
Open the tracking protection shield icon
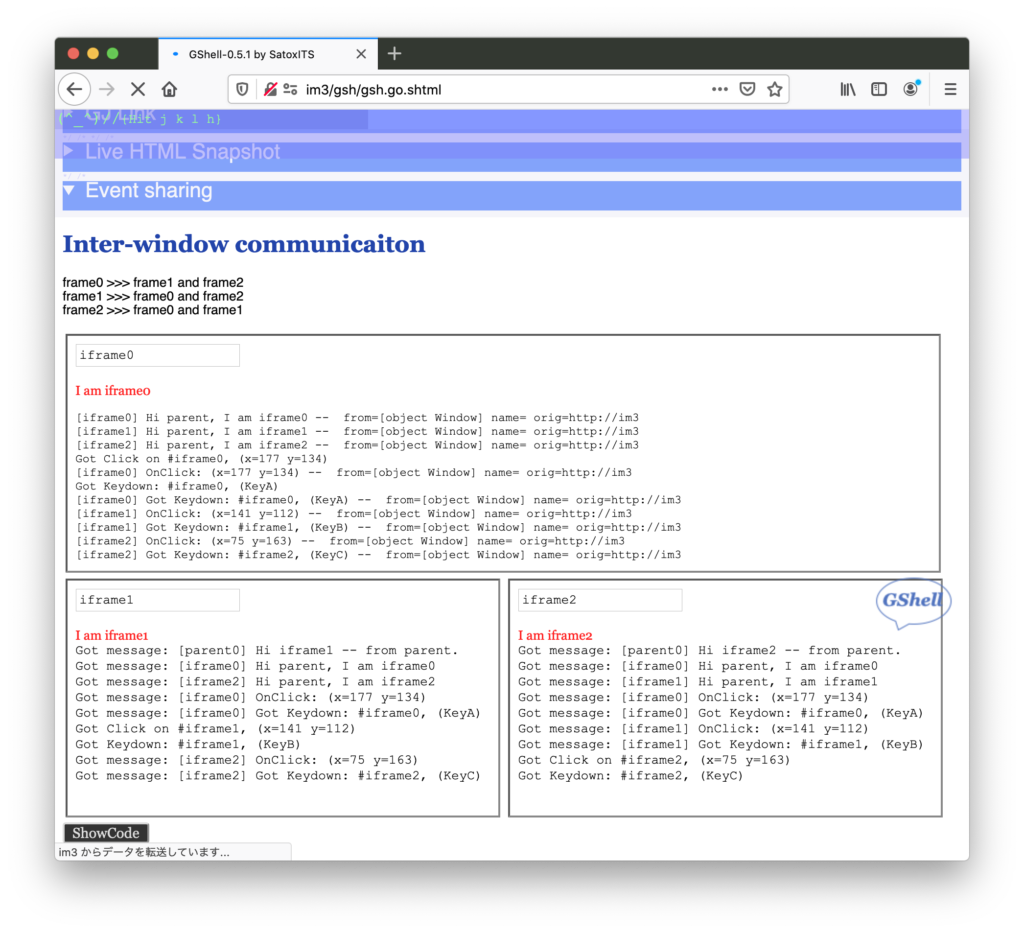242,89
